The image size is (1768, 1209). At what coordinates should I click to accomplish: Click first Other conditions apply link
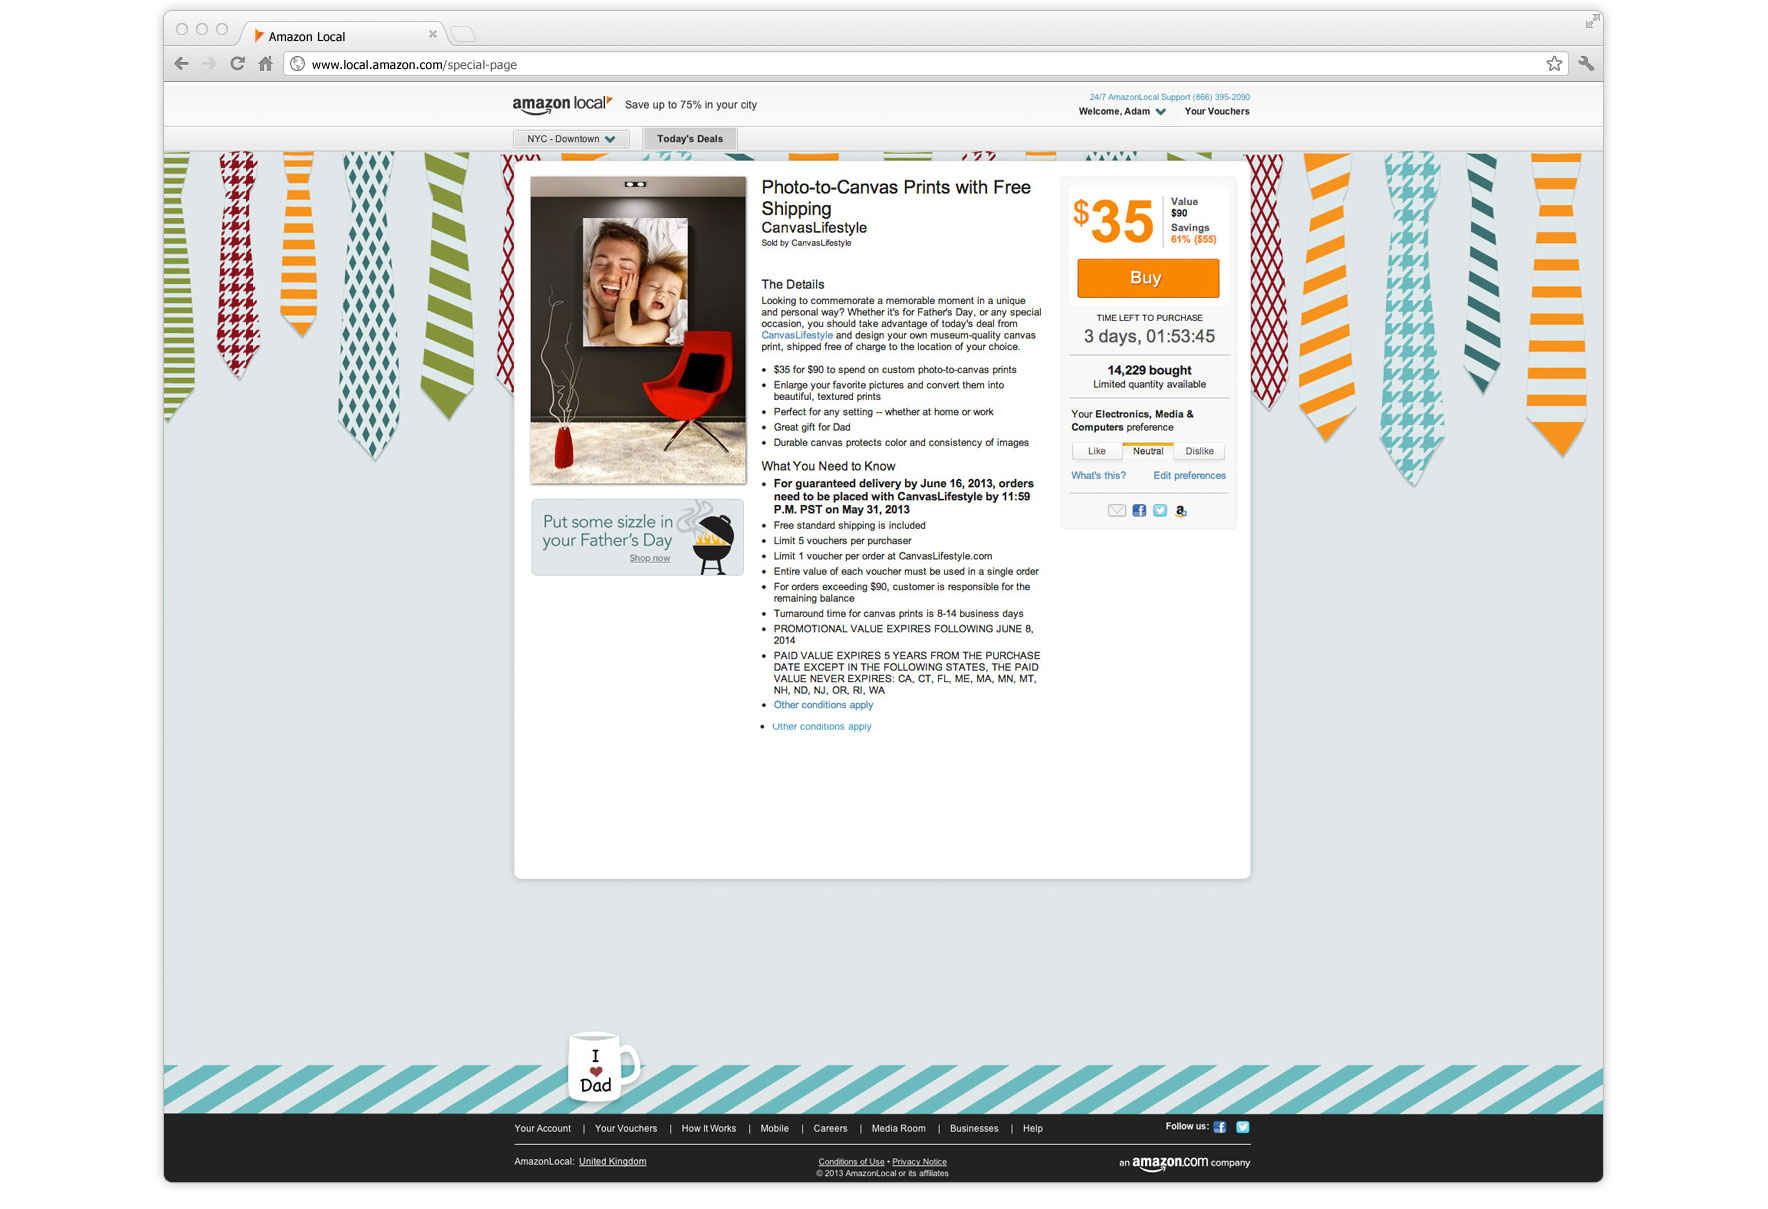pyautogui.click(x=823, y=705)
